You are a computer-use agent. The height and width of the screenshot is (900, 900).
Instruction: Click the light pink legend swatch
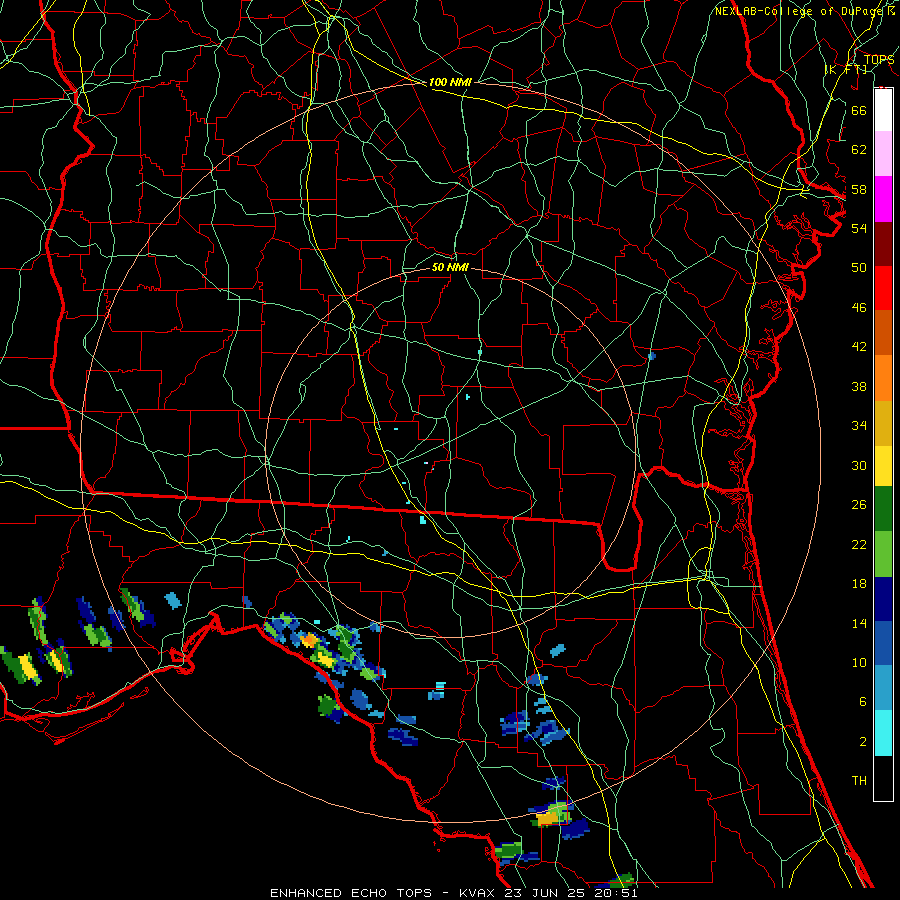[x=883, y=153]
